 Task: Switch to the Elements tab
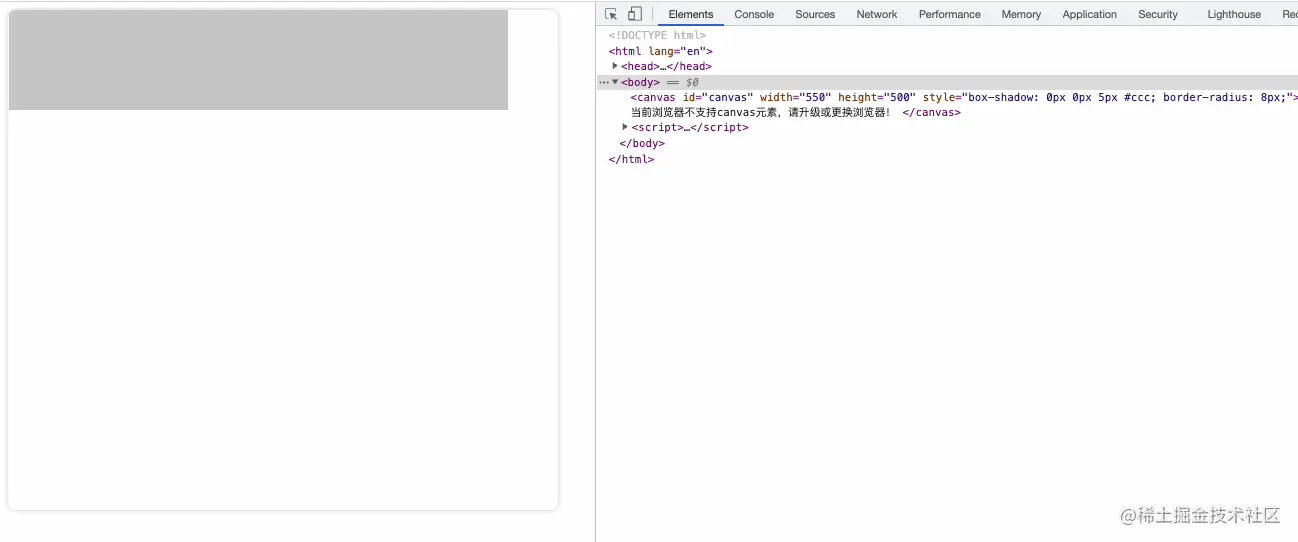(691, 14)
